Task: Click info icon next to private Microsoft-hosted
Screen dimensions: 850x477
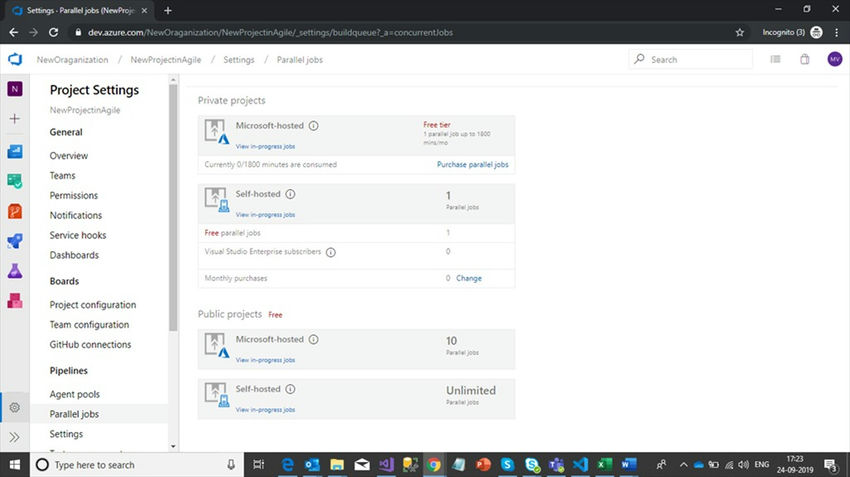Action: click(x=313, y=126)
